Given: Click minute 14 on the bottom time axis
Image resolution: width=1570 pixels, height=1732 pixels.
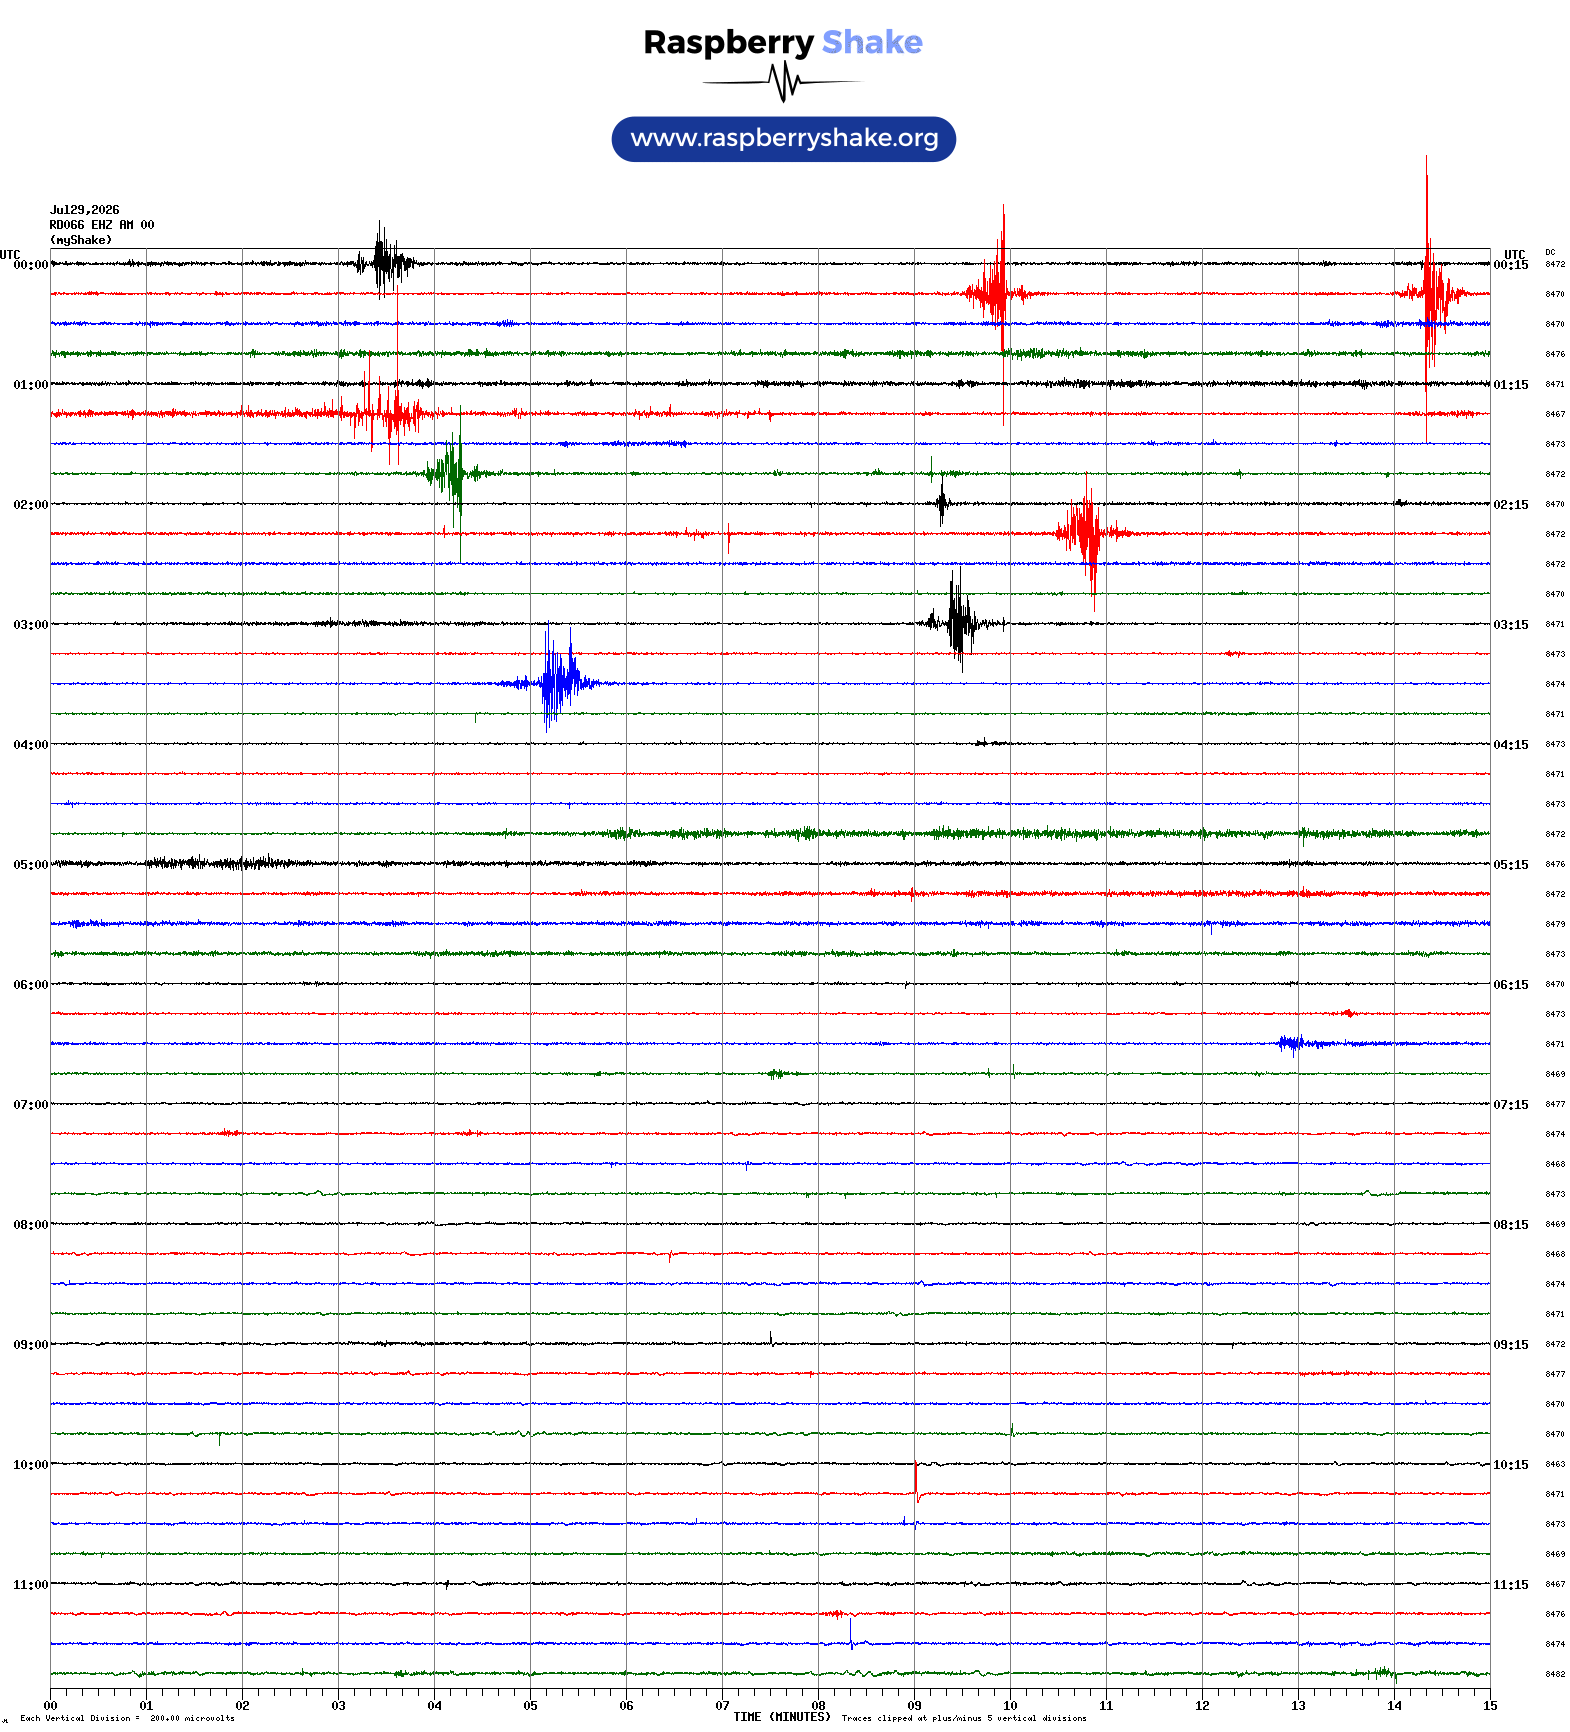Looking at the screenshot, I should tap(1394, 1706).
